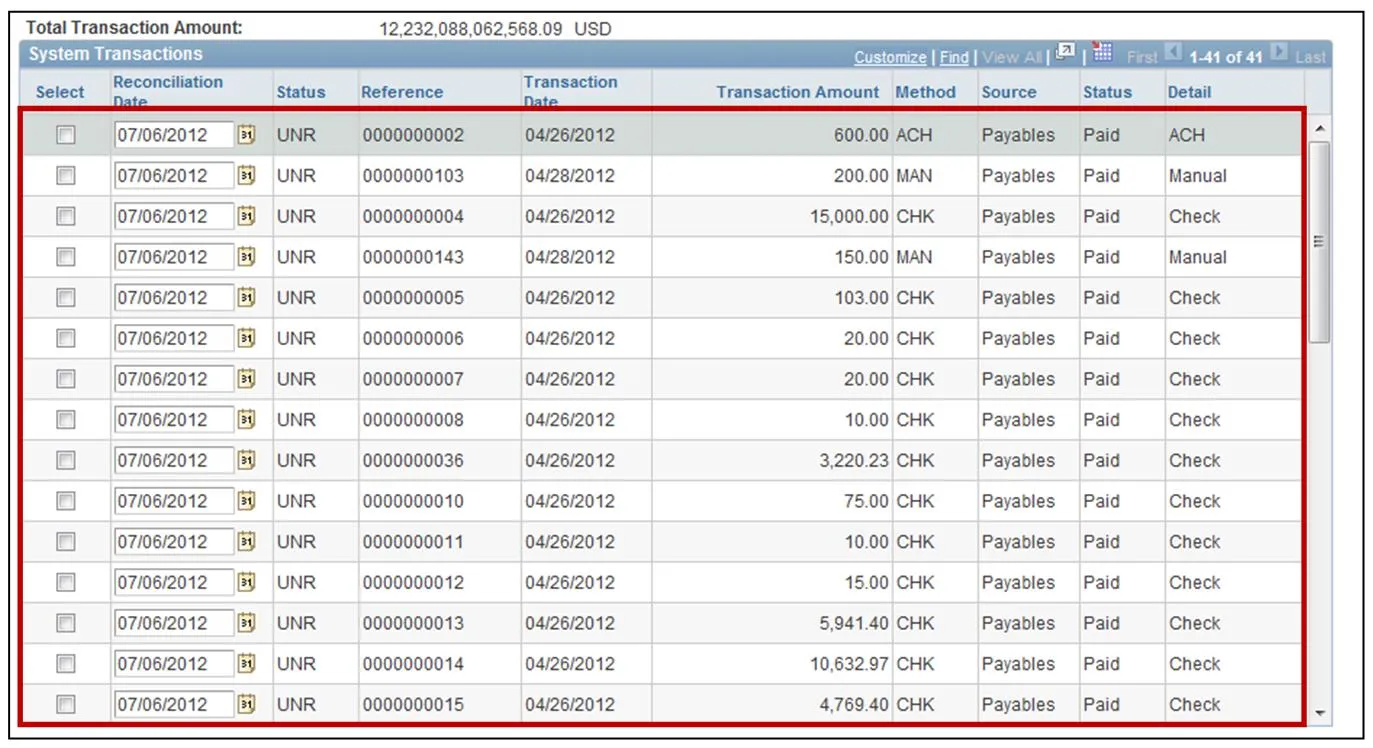
Task: Click the ACH detail cell
Action: [x=1187, y=135]
